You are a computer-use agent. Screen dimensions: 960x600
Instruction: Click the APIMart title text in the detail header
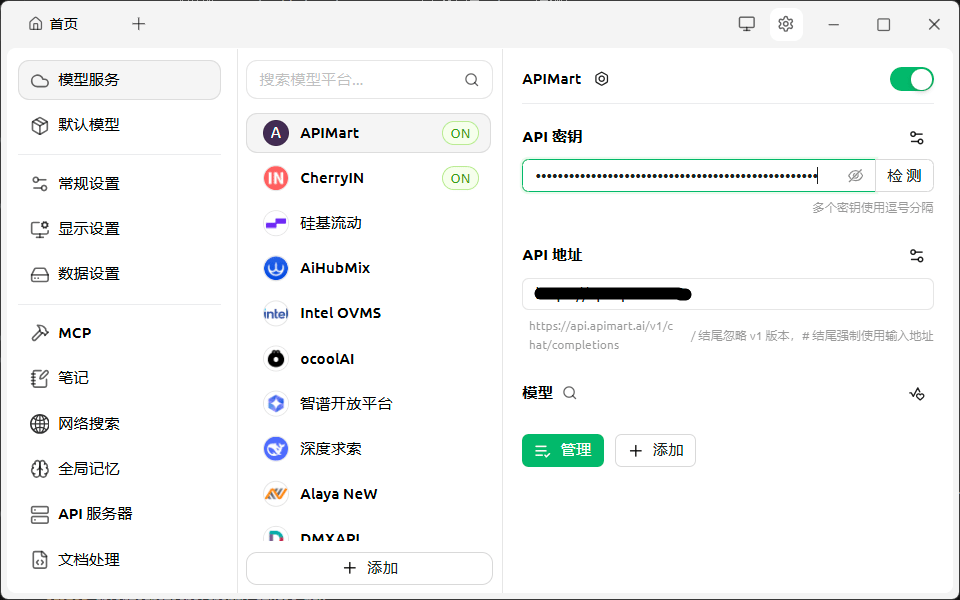551,79
